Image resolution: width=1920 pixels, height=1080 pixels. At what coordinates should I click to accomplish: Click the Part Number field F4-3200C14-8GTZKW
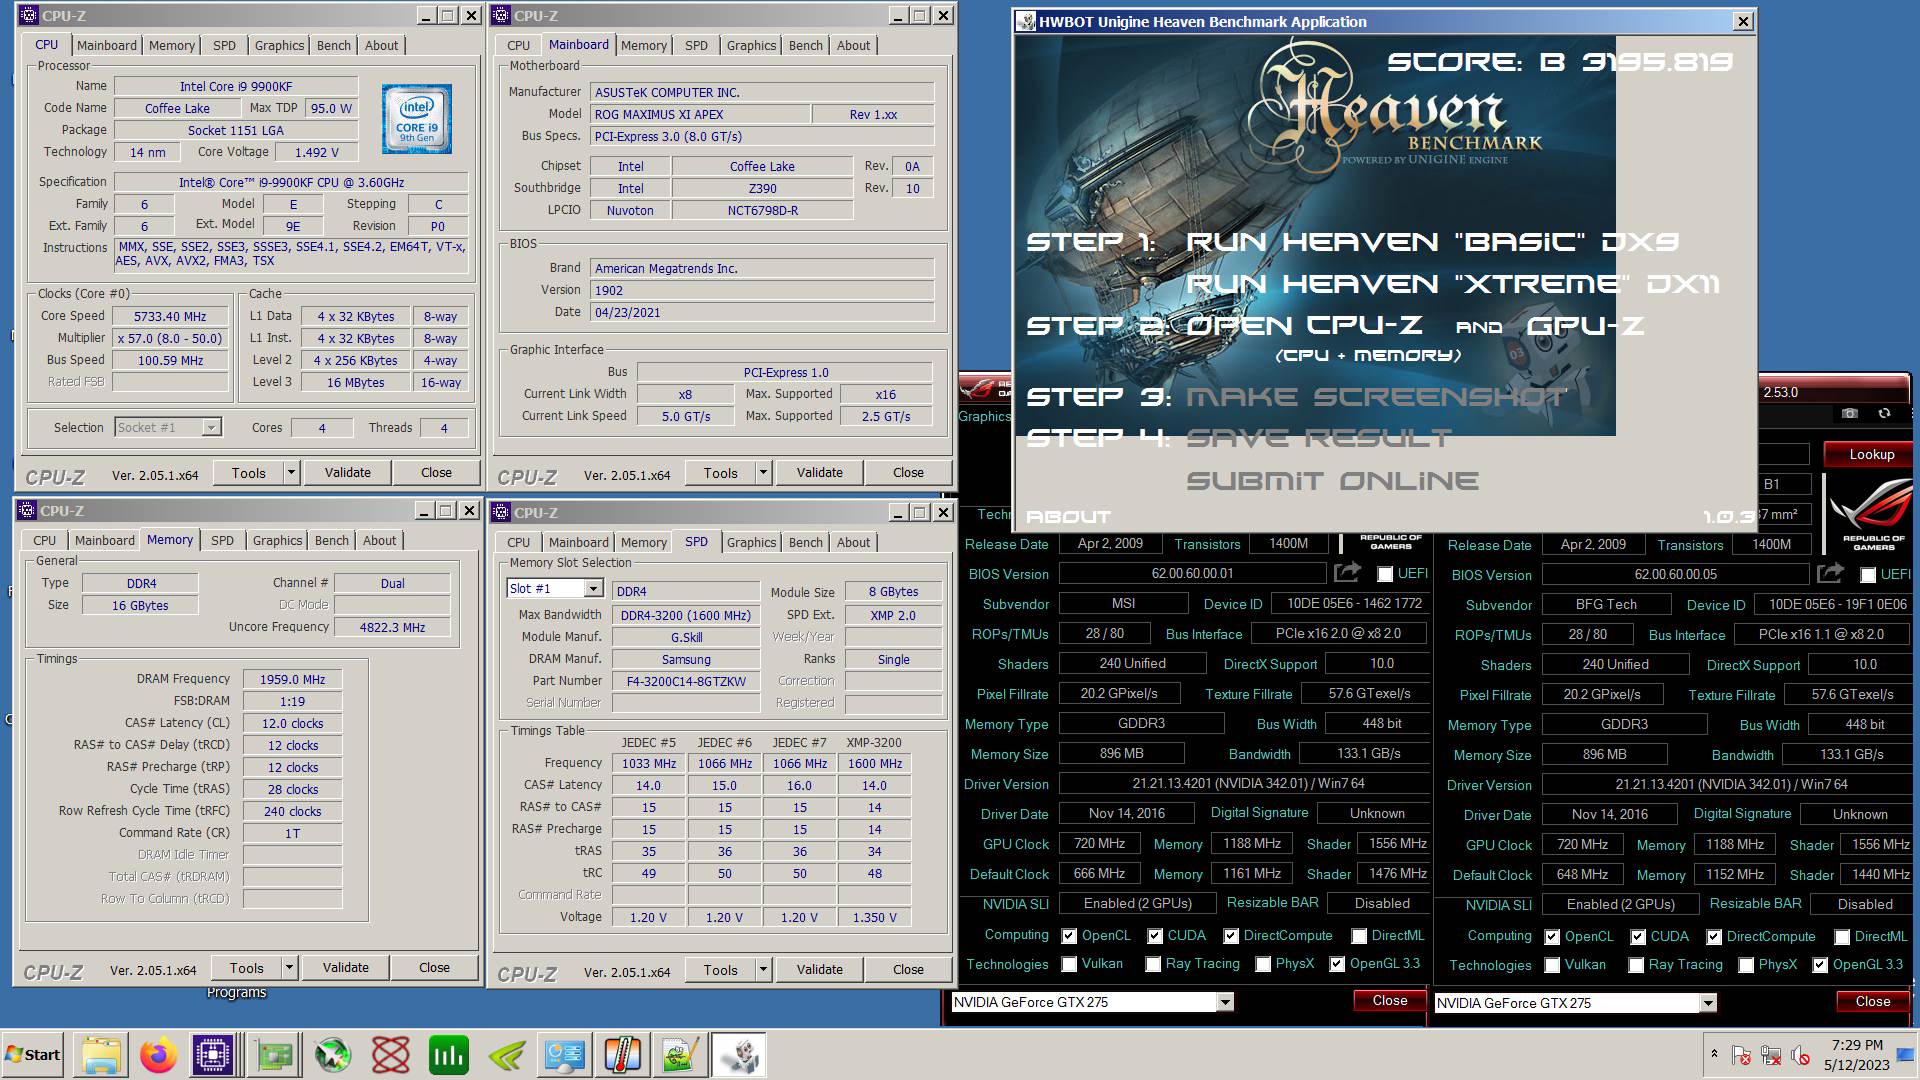[x=686, y=681]
